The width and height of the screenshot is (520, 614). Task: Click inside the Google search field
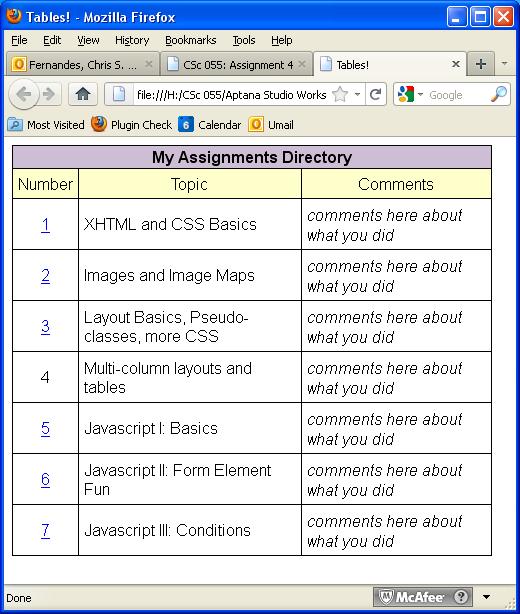[457, 95]
